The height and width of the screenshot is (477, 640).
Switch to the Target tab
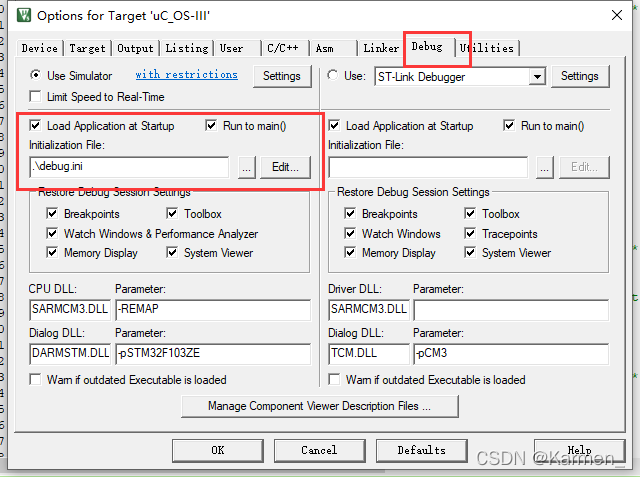pos(87,48)
